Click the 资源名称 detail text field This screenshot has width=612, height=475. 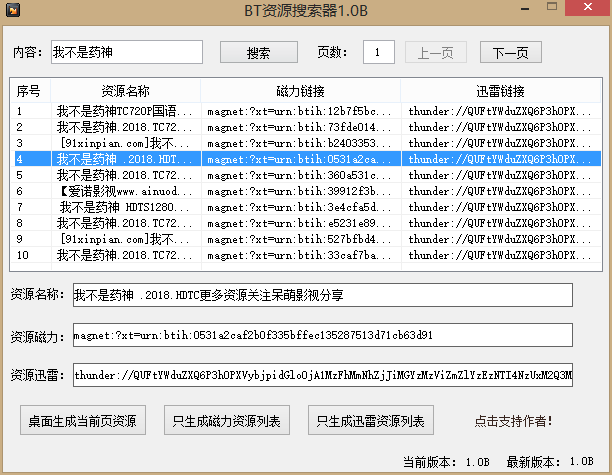coord(322,295)
